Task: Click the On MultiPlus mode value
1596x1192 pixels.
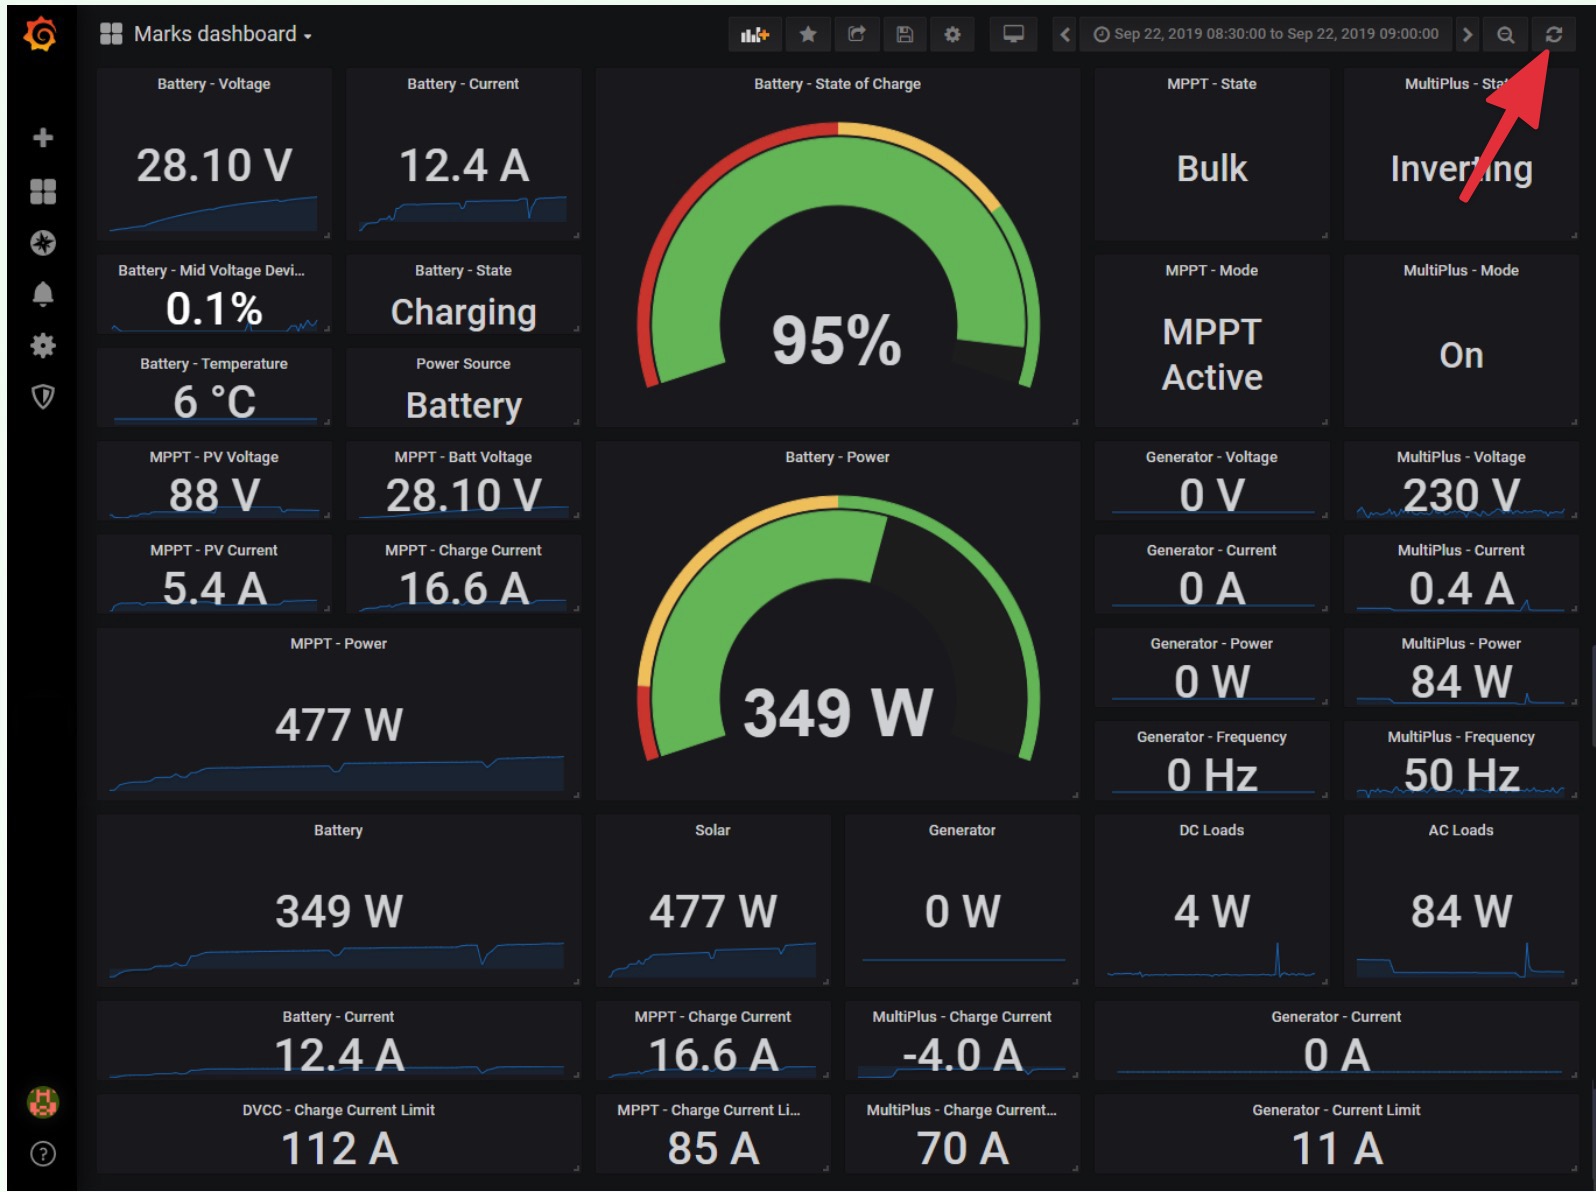Action: [1461, 356]
